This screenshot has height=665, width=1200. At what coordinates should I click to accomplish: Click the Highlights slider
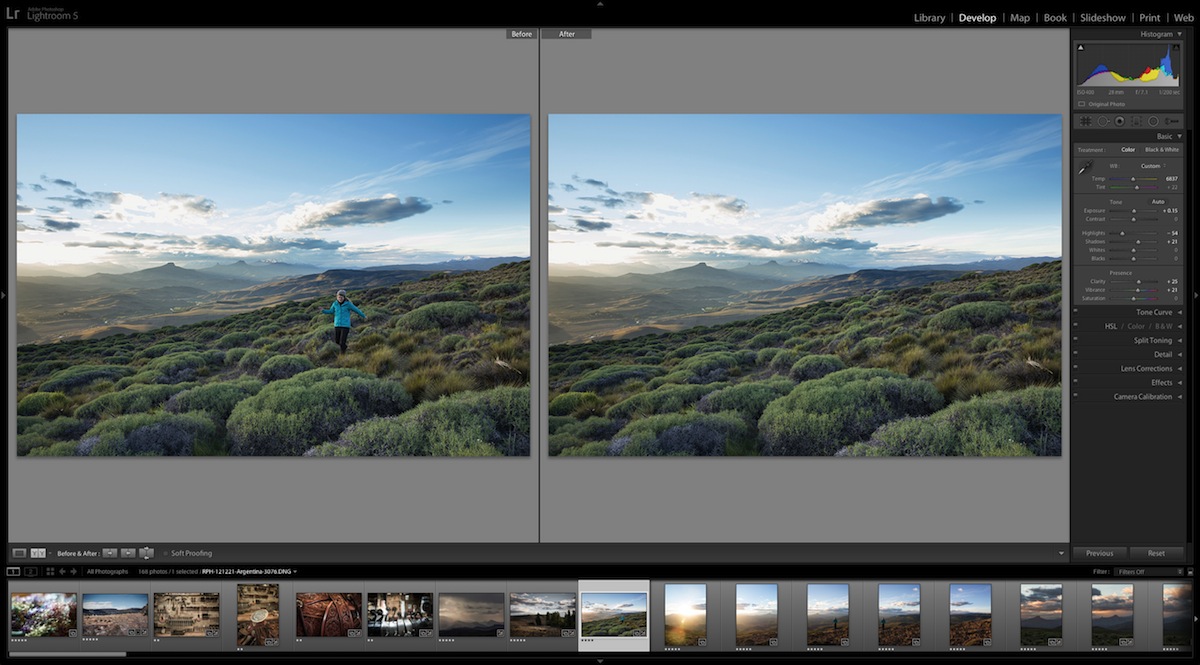click(x=1134, y=233)
